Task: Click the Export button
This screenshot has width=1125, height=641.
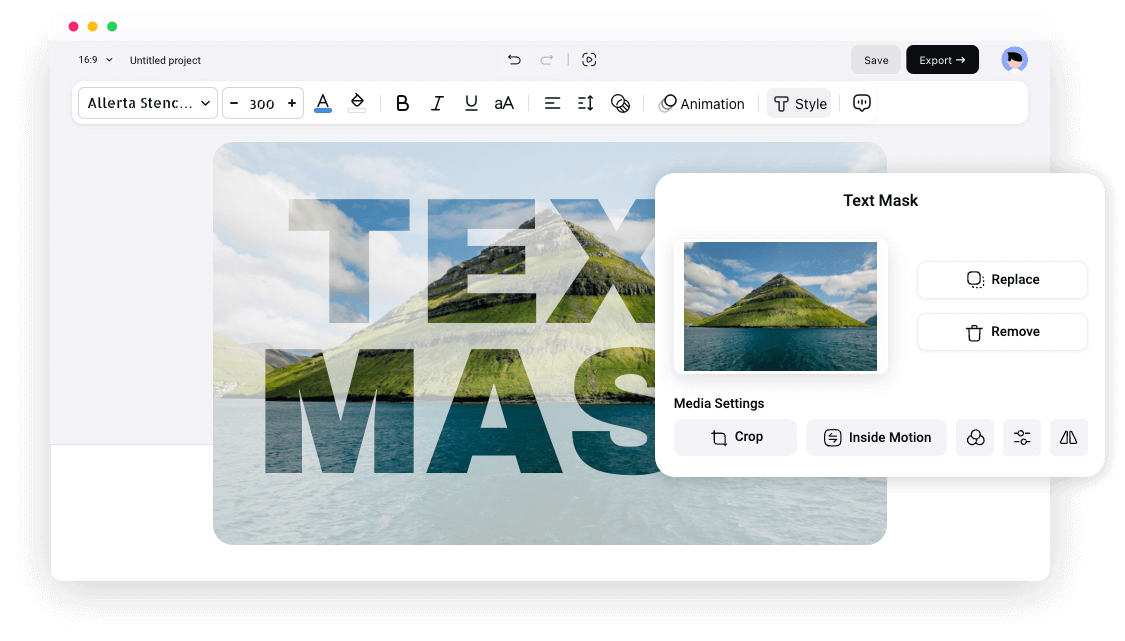Action: (x=942, y=60)
